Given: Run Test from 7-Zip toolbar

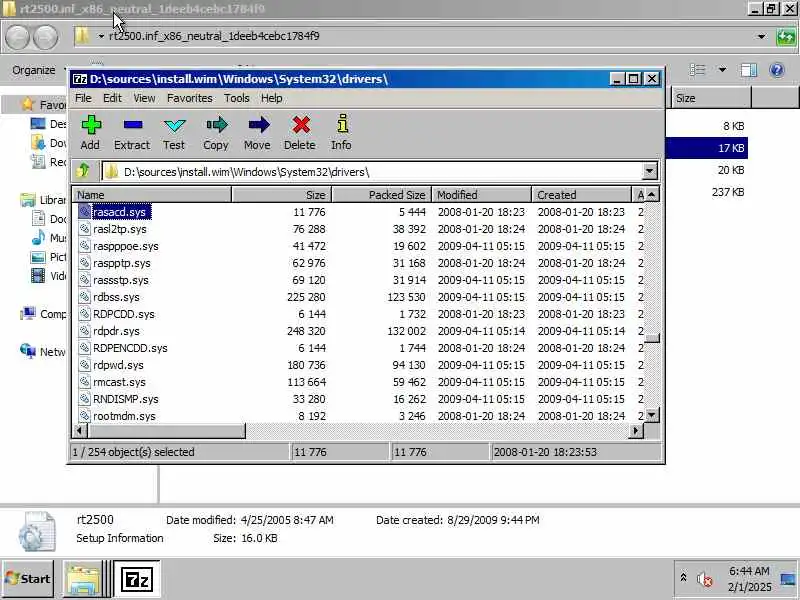Looking at the screenshot, I should click(174, 132).
